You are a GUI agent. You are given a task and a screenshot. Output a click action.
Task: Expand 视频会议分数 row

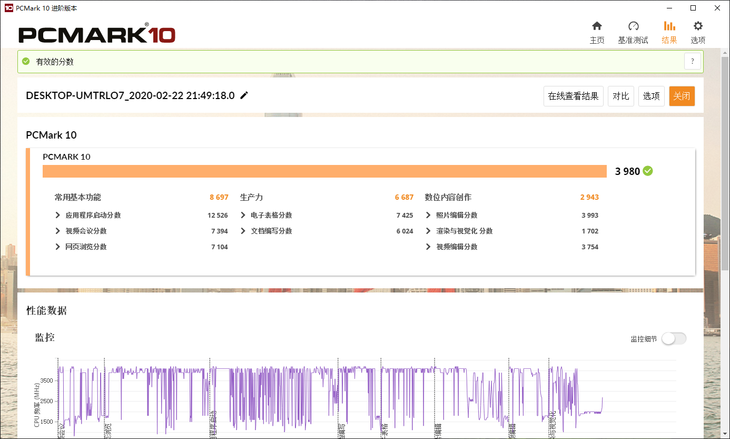[58, 231]
